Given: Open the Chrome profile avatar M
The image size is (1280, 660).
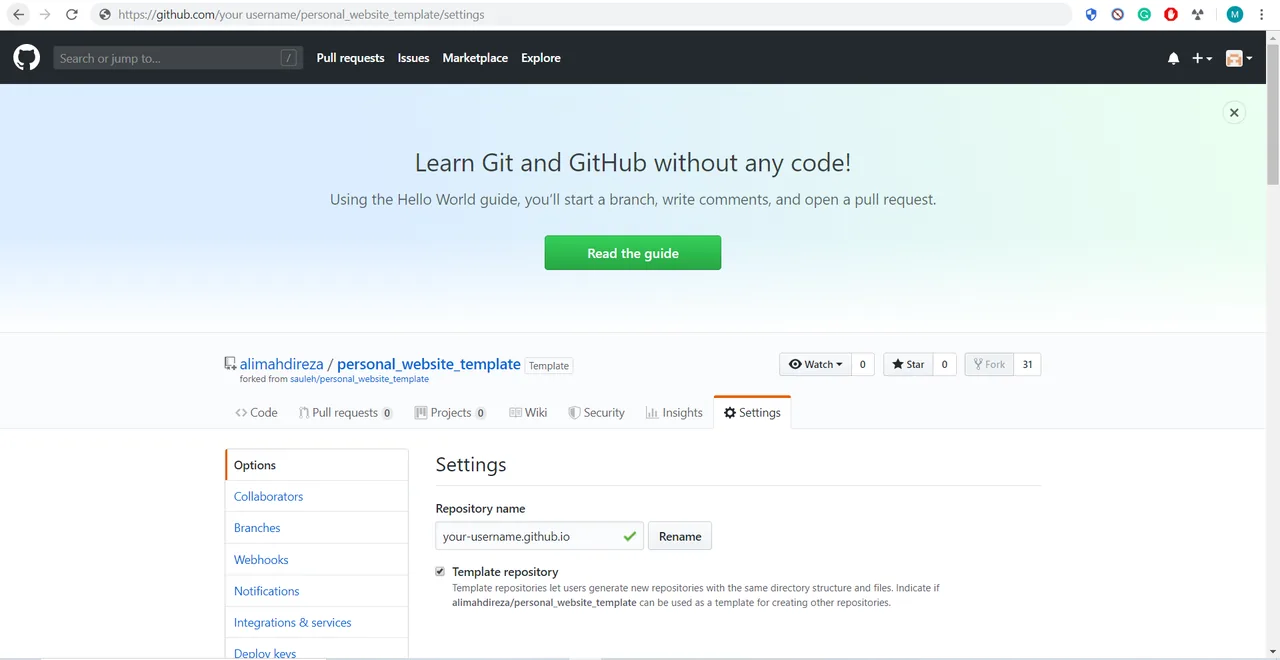Looking at the screenshot, I should tap(1235, 15).
